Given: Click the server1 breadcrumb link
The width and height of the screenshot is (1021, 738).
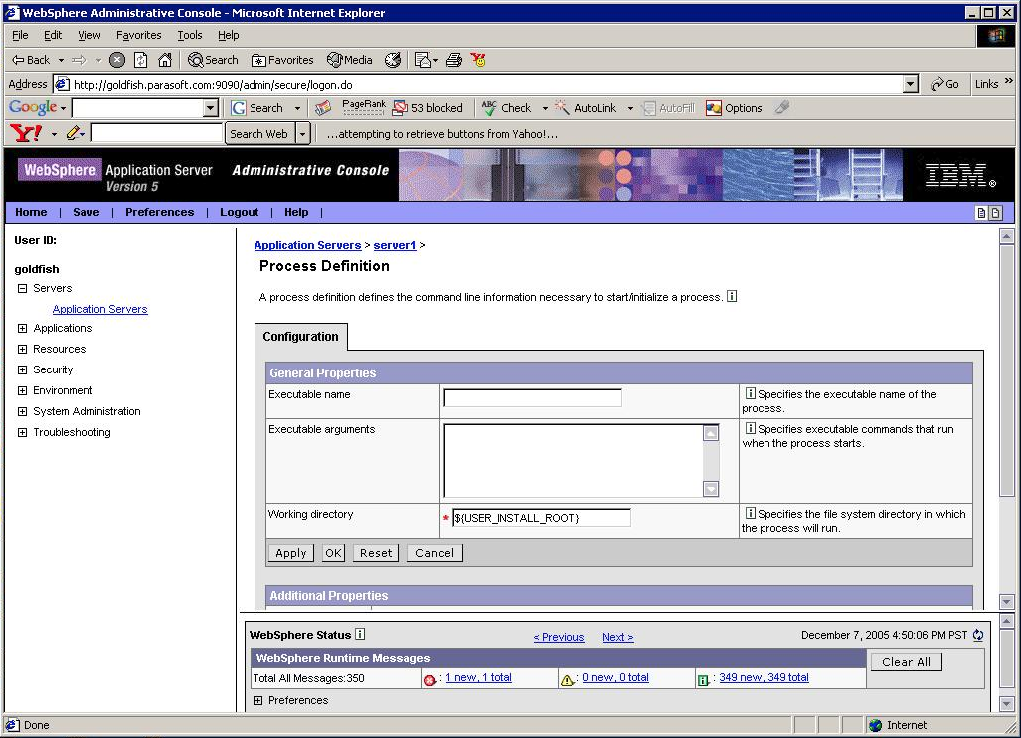Looking at the screenshot, I should pyautogui.click(x=395, y=245).
